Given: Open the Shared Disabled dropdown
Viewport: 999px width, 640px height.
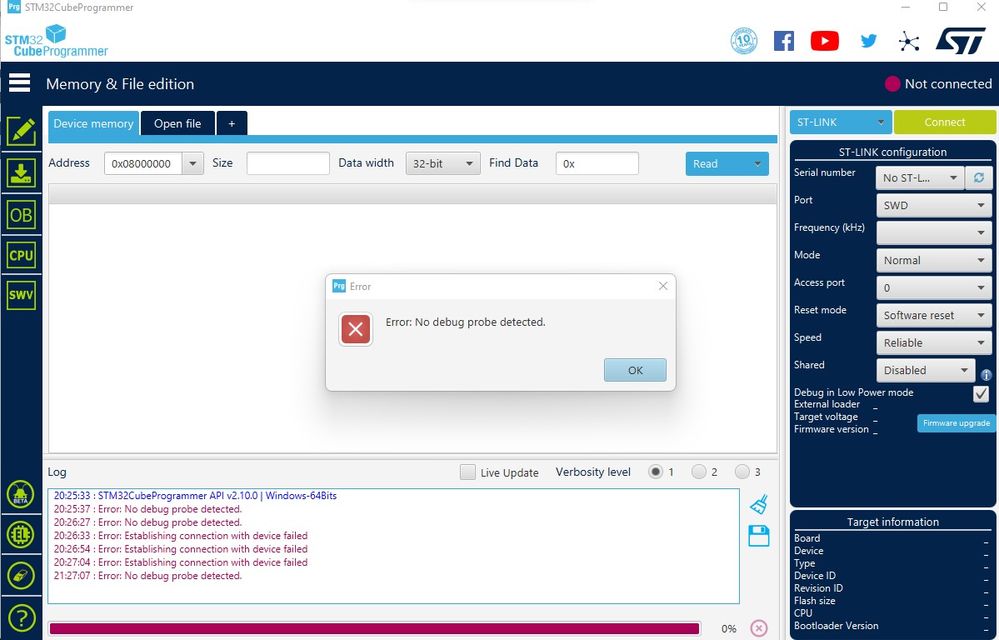Looking at the screenshot, I should (x=926, y=370).
